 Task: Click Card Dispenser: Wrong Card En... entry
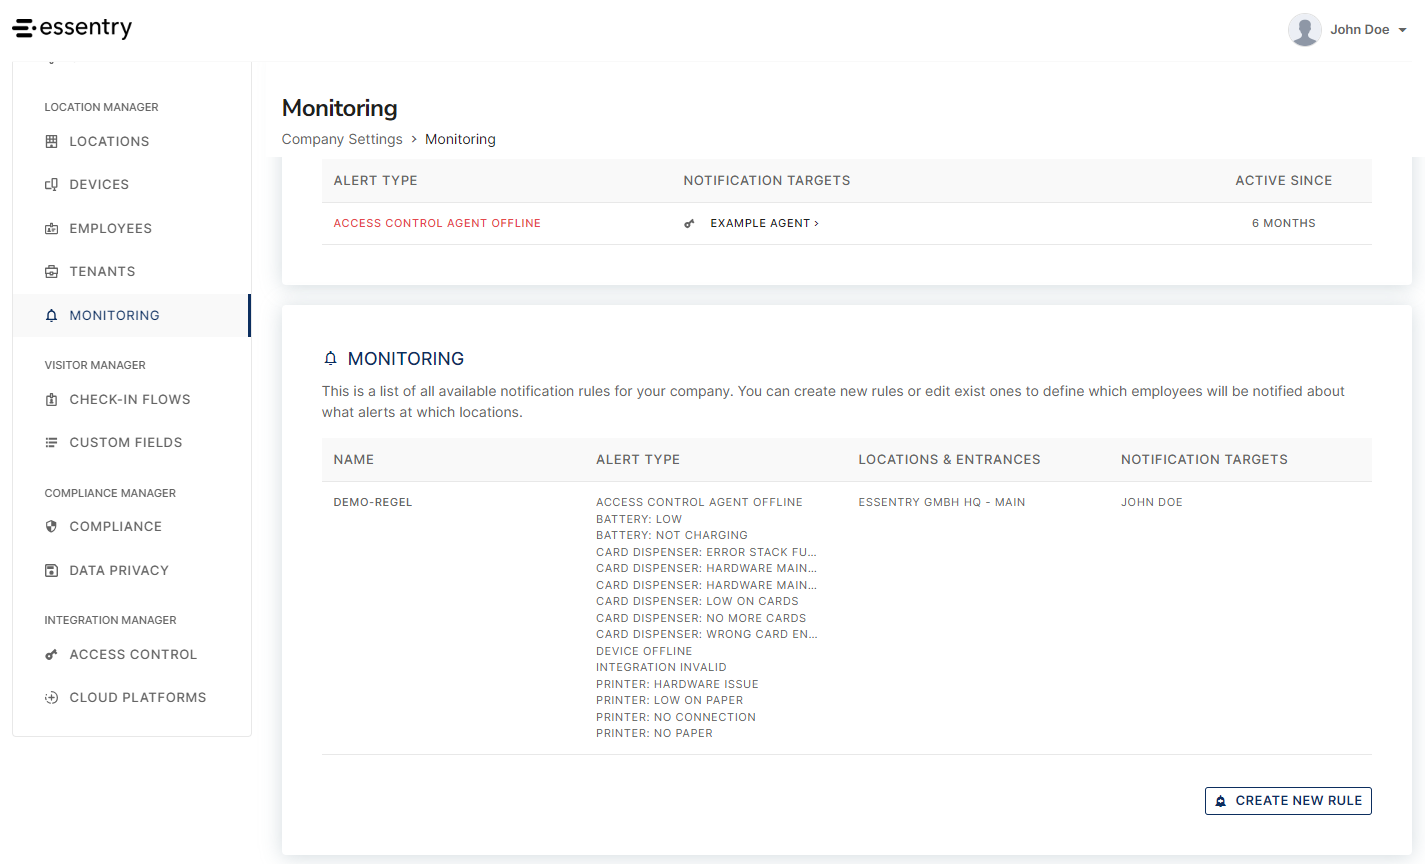click(x=707, y=634)
